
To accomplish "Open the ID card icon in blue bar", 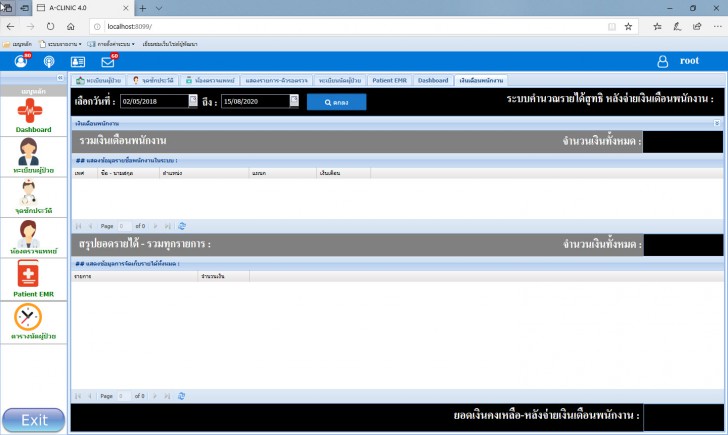I will point(78,61).
